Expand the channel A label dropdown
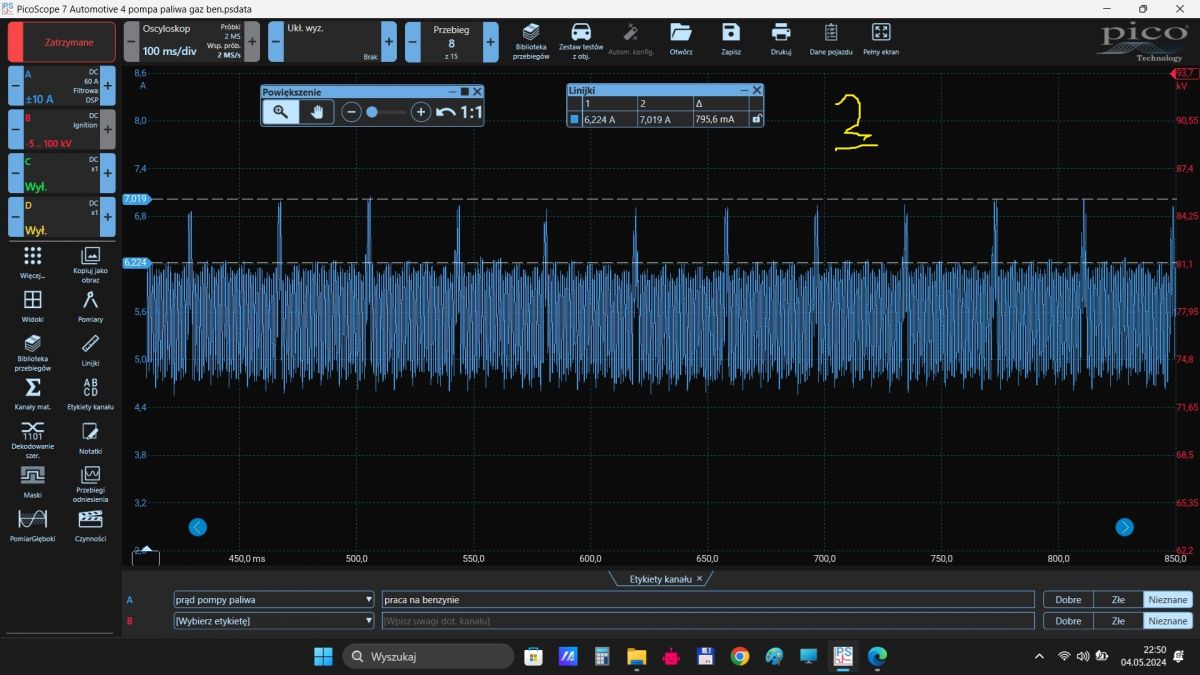 coord(368,600)
